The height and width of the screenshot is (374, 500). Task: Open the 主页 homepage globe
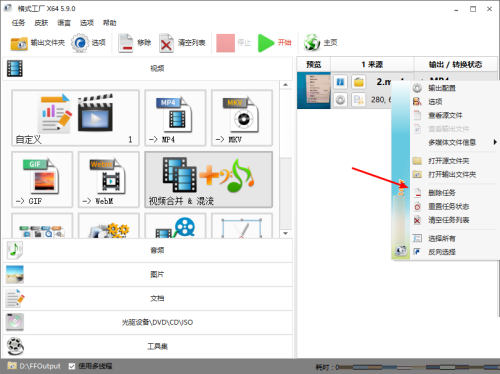click(320, 43)
